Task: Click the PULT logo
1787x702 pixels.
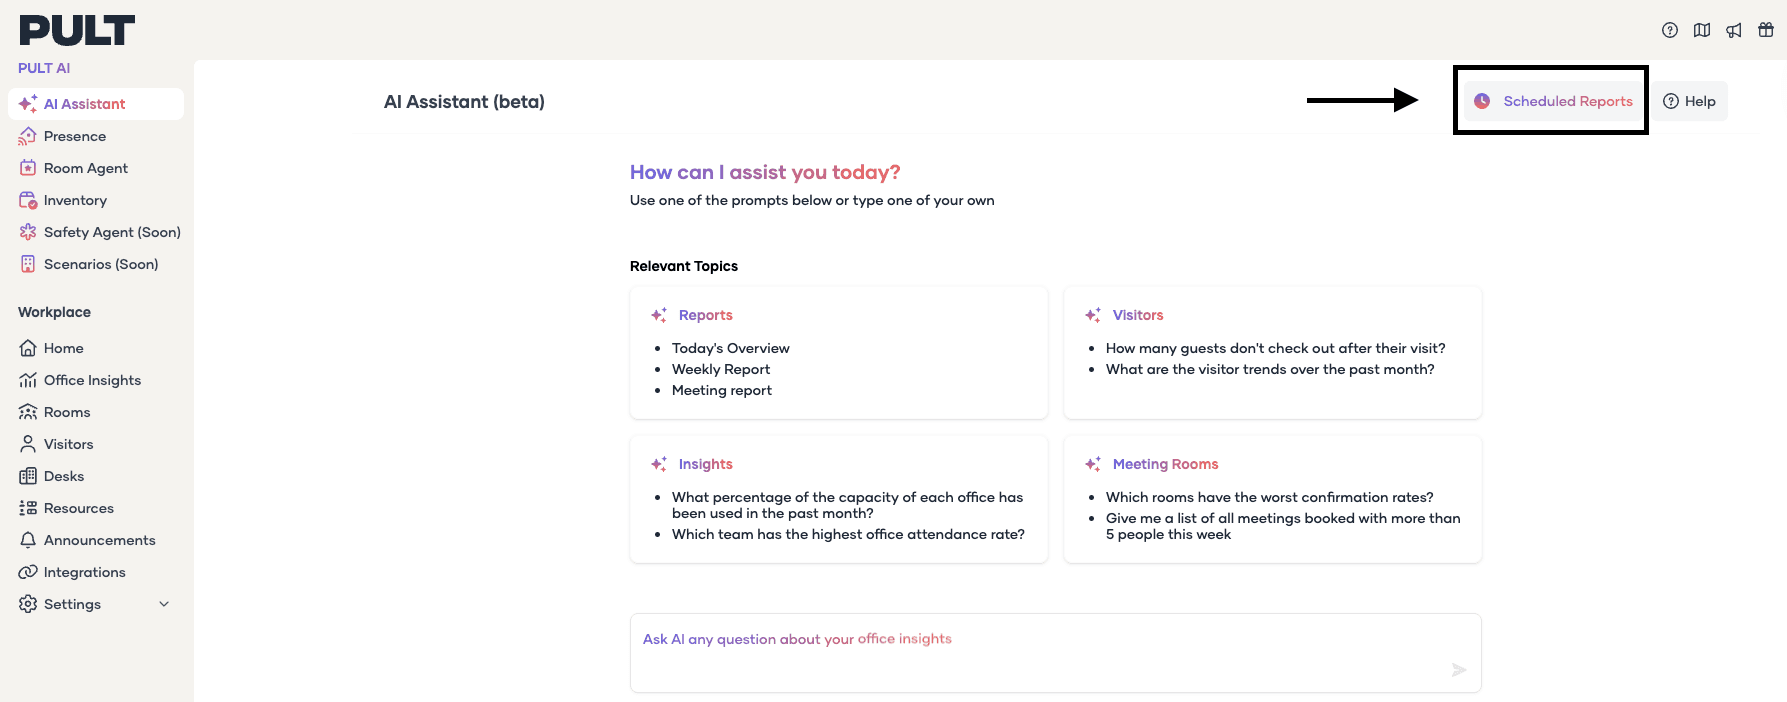Action: pyautogui.click(x=77, y=31)
